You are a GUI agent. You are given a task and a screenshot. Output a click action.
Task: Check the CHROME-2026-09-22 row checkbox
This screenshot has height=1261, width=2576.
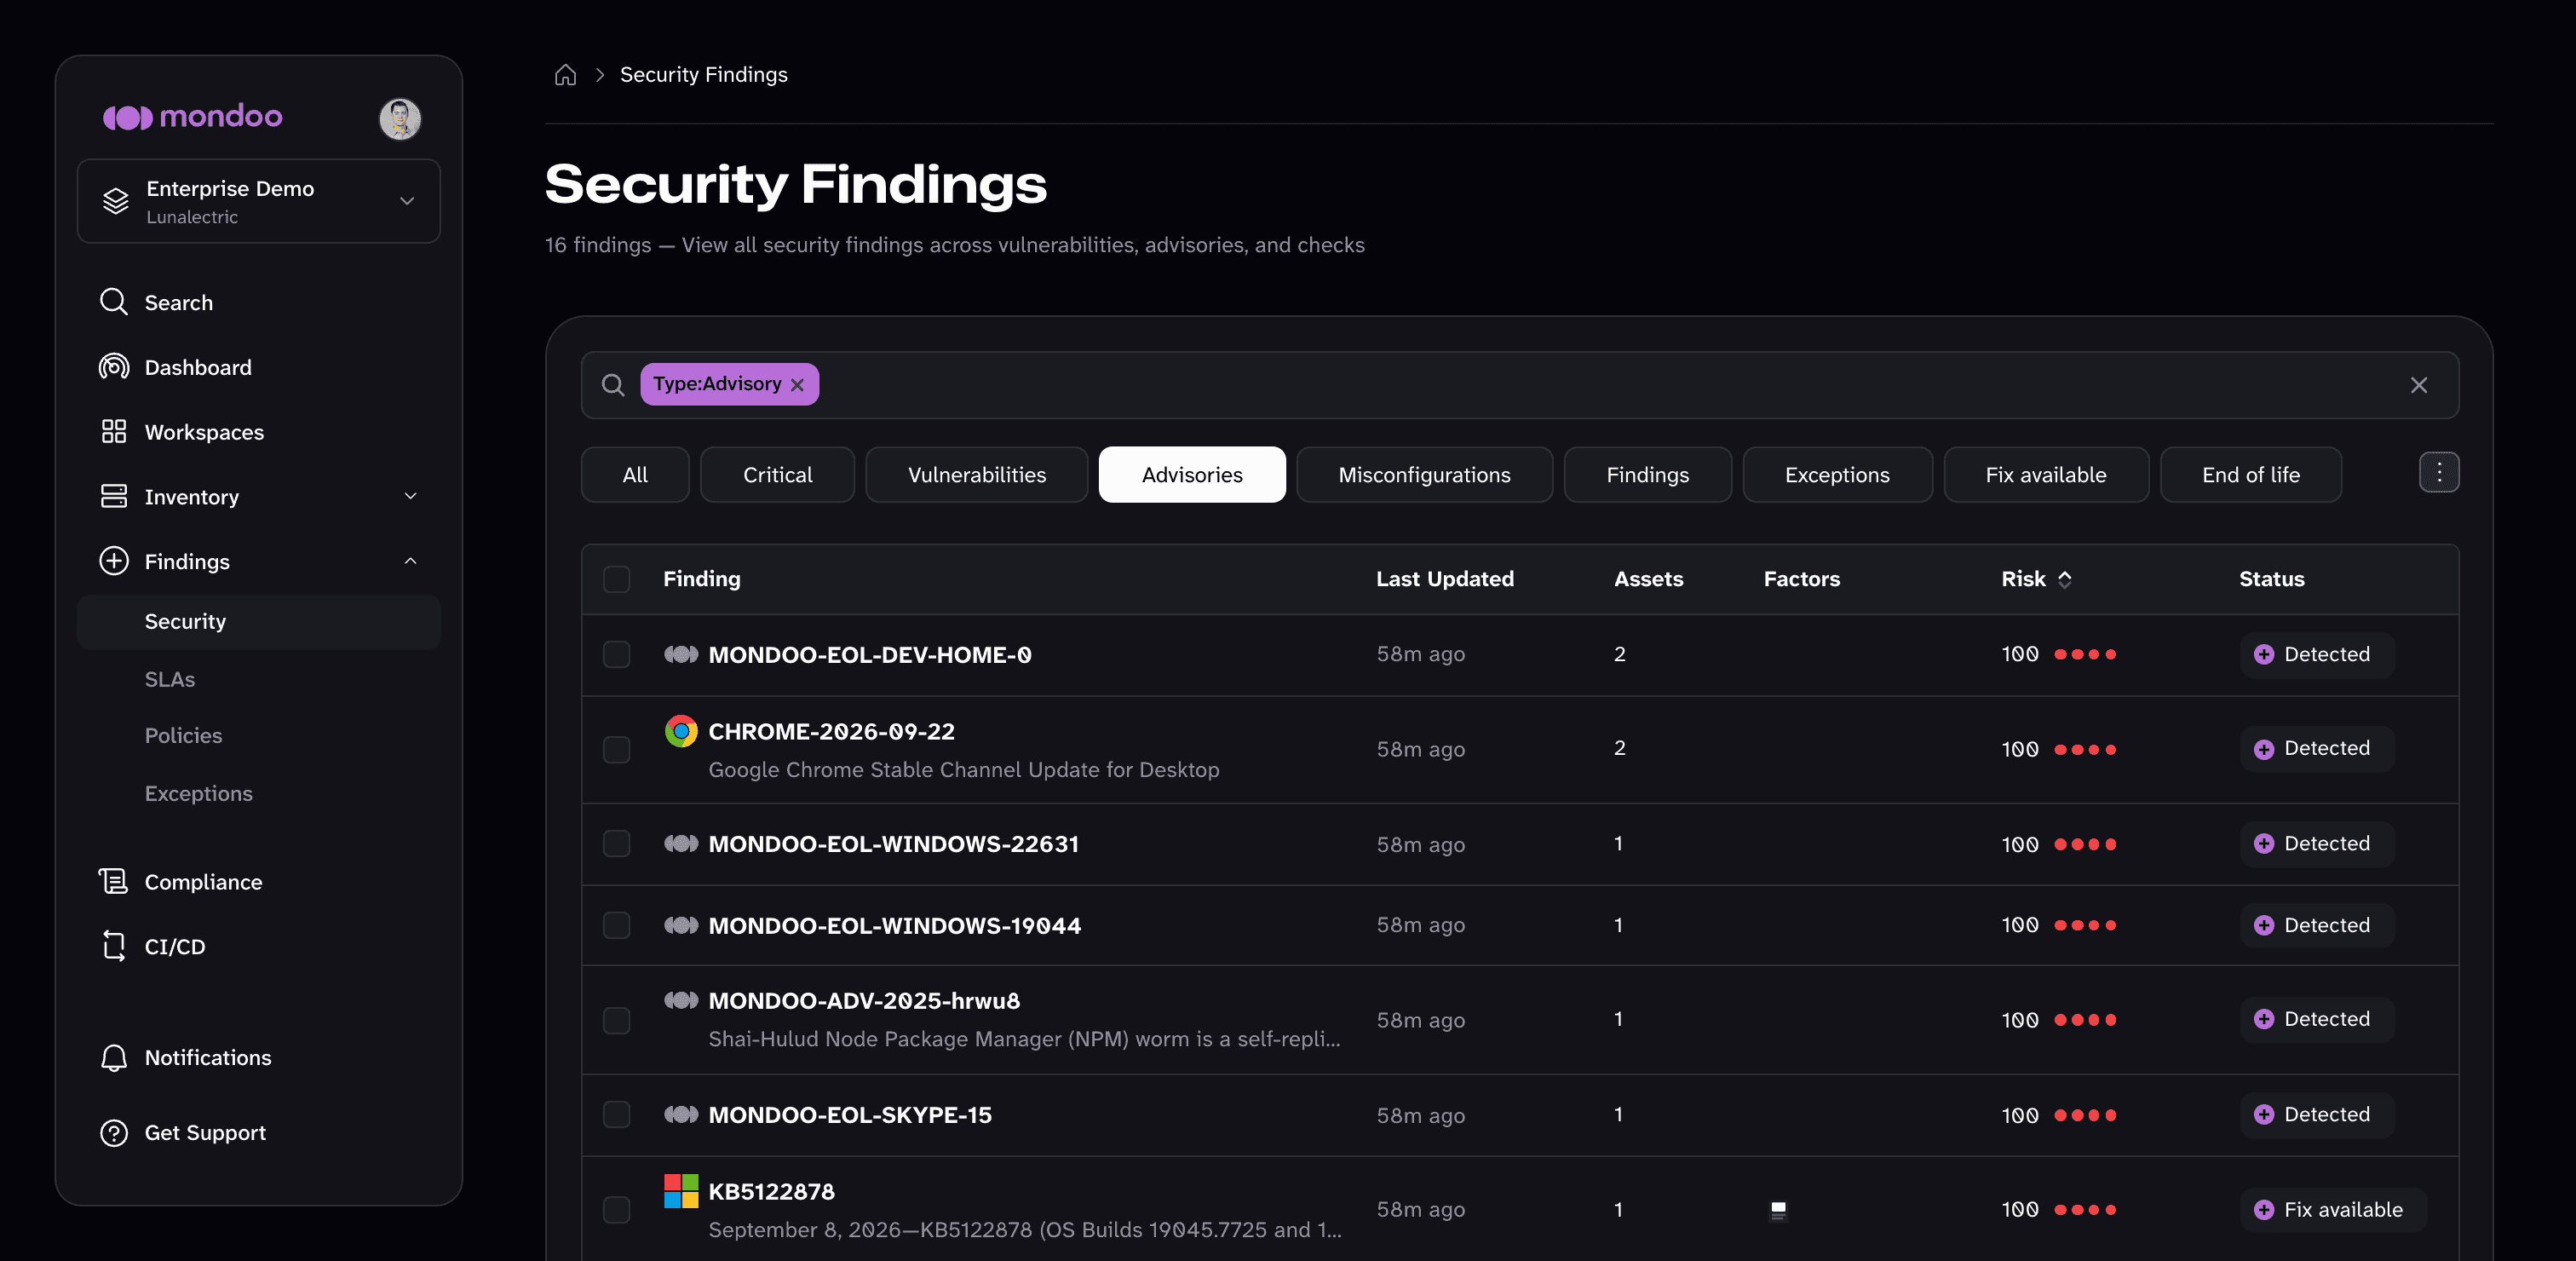[x=617, y=749]
